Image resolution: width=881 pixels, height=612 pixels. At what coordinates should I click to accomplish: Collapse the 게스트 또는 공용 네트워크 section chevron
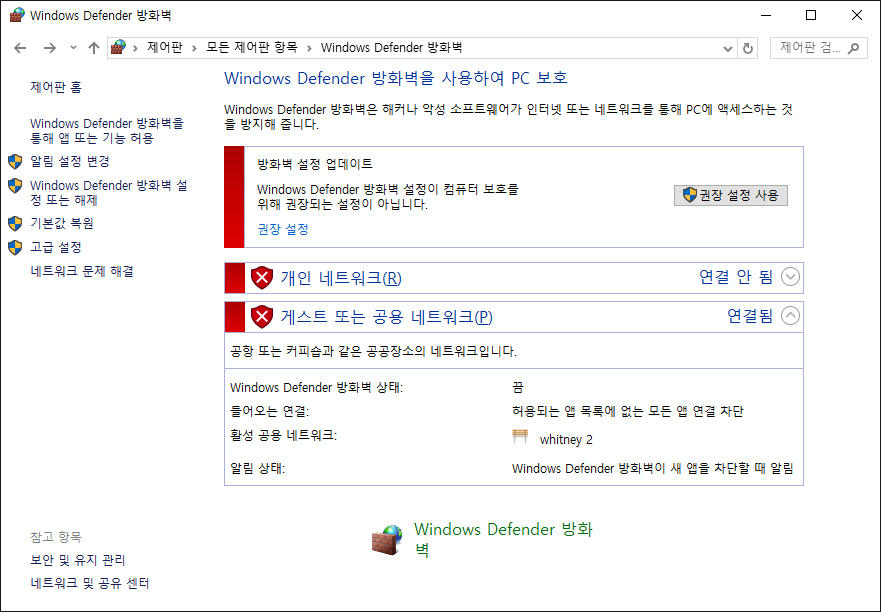click(791, 317)
